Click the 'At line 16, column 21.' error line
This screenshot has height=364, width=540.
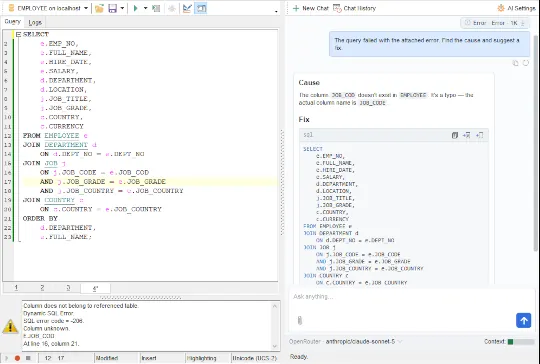51,344
